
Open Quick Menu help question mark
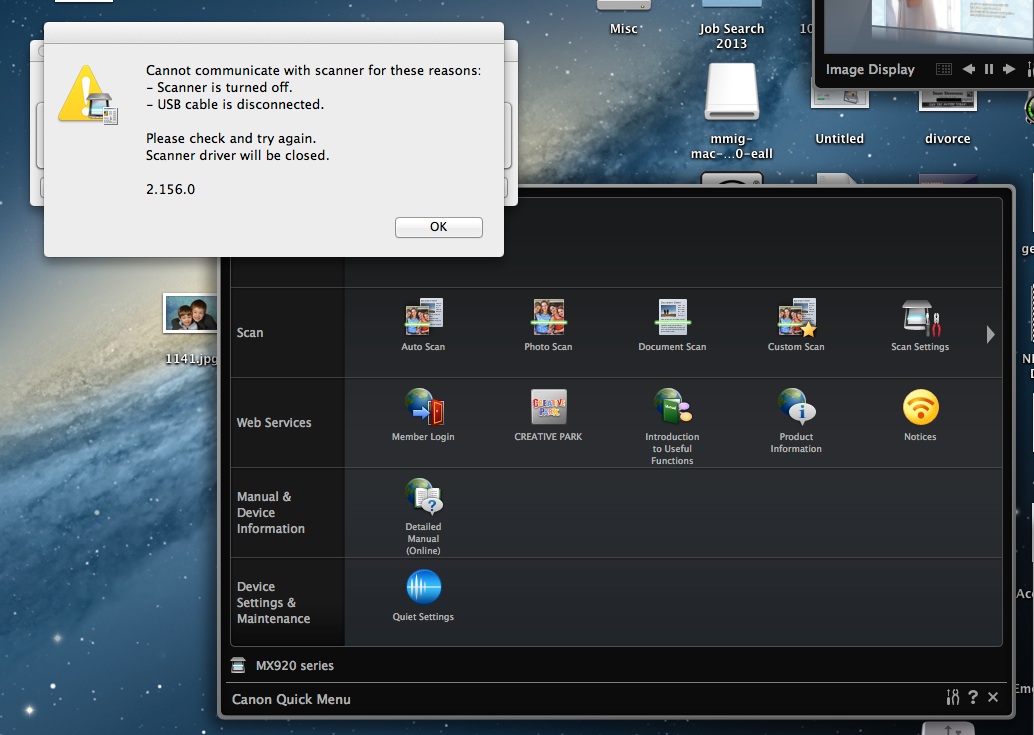coord(973,698)
